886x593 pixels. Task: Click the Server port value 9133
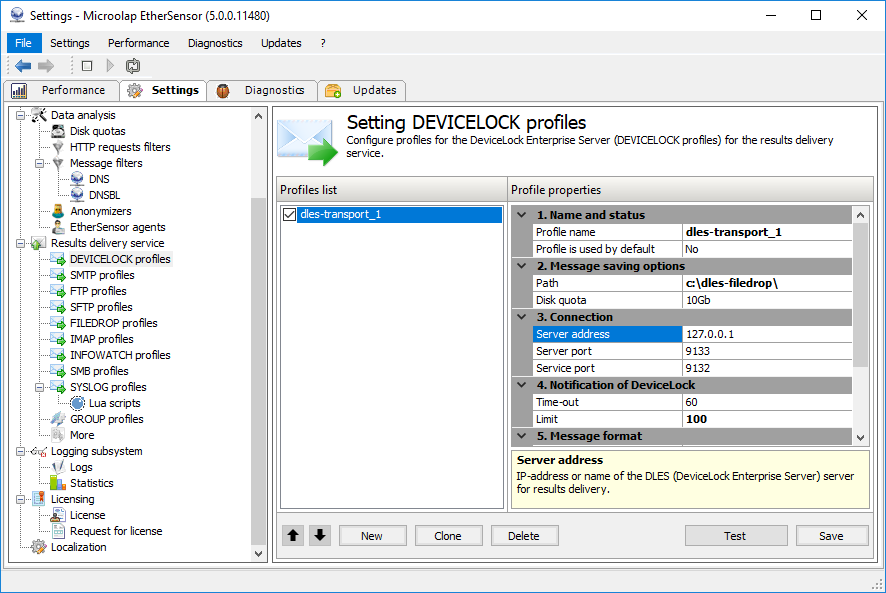coord(767,351)
